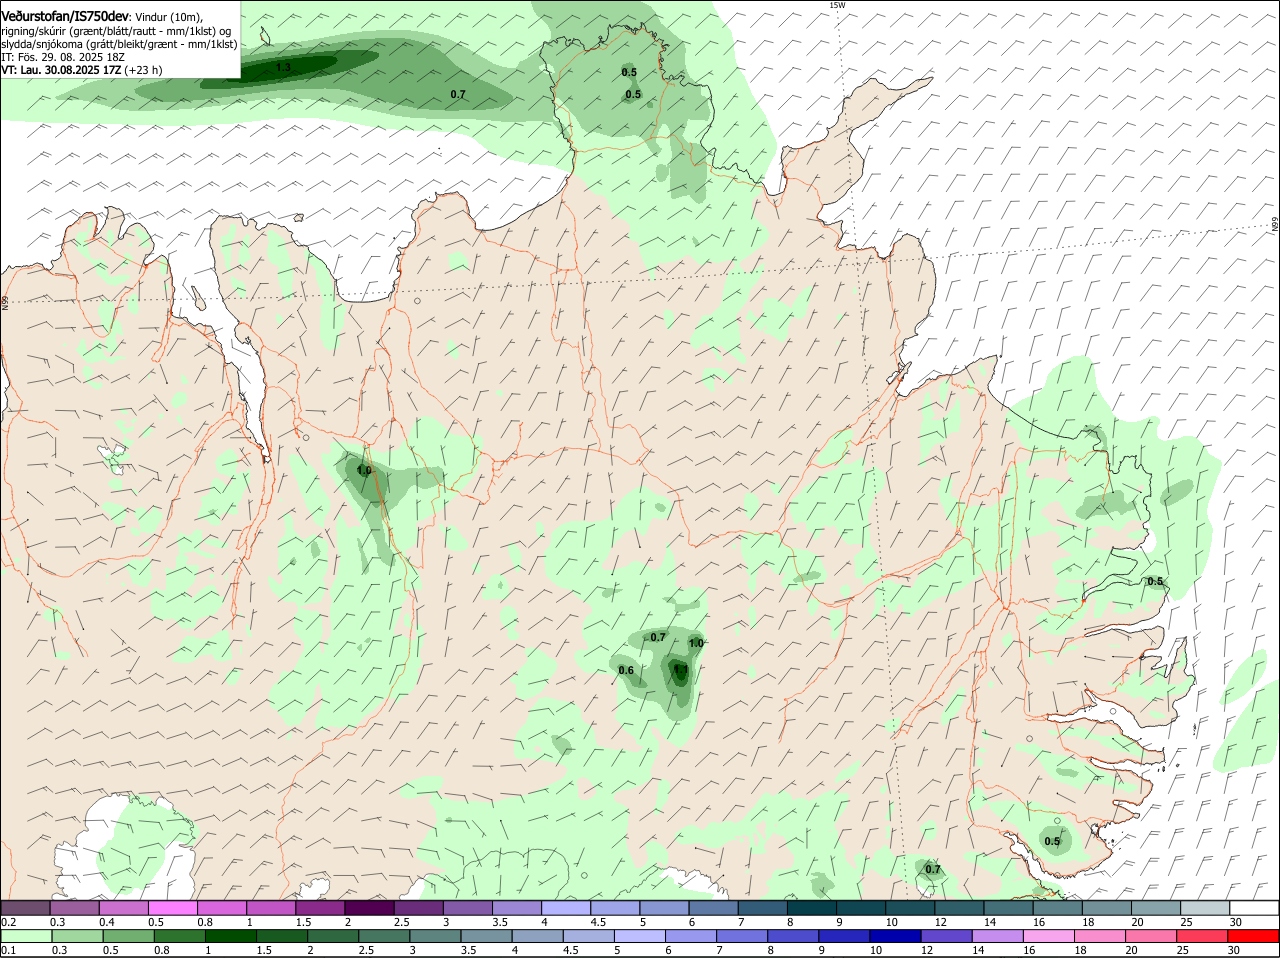Pick the lower legend green swatch labeled 0.8
The image size is (1280, 958).
click(180, 936)
